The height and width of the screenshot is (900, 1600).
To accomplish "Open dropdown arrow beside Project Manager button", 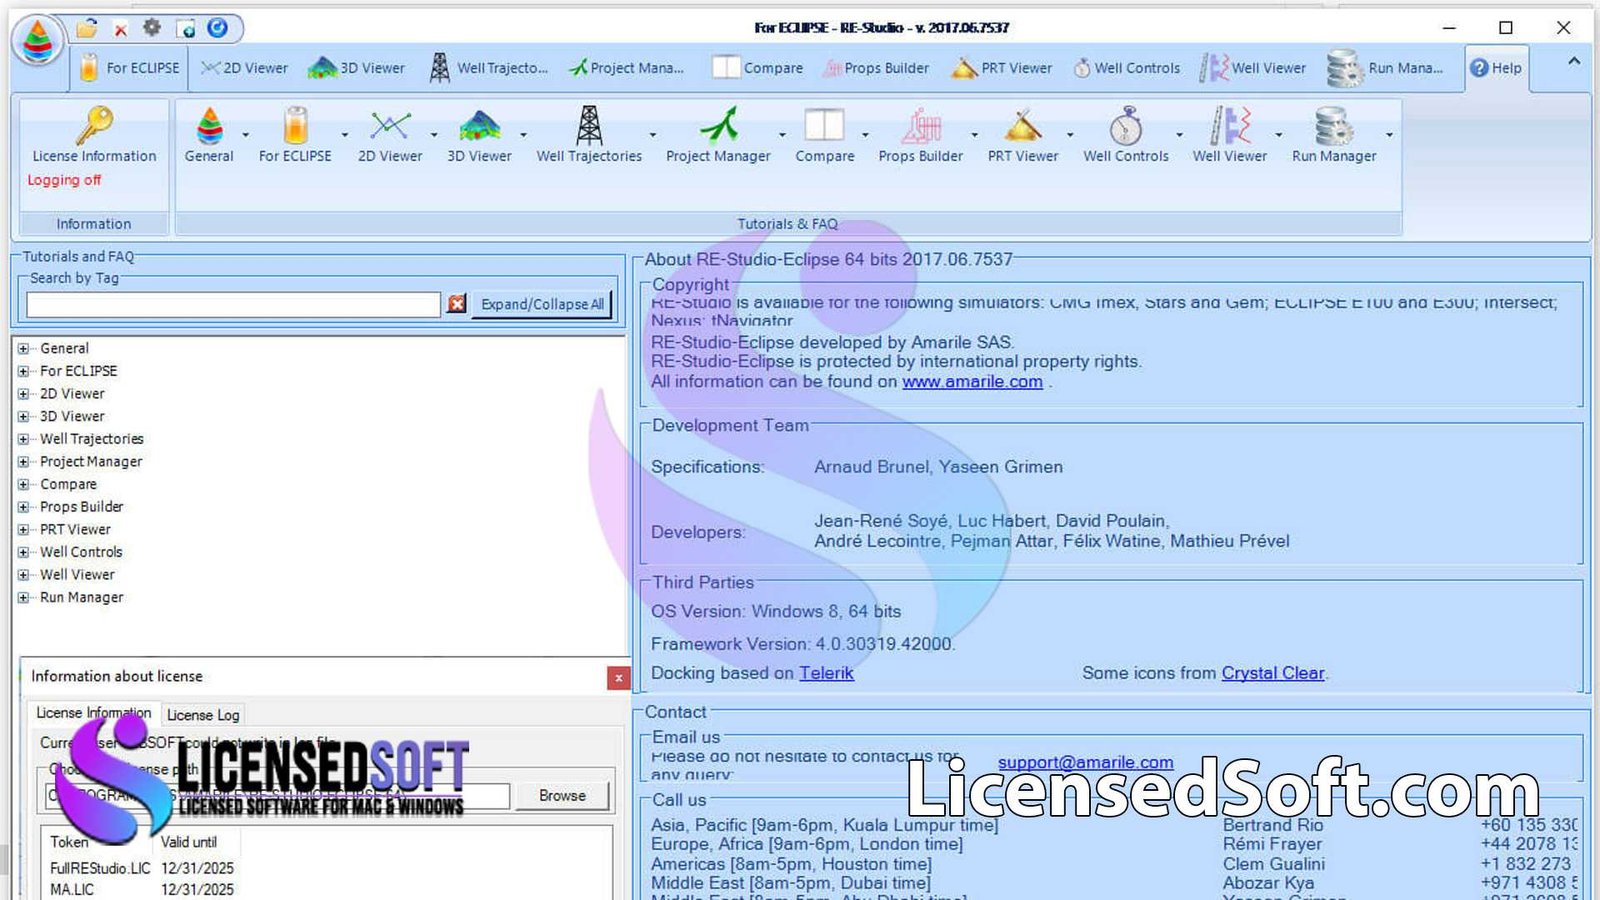I will 782,135.
